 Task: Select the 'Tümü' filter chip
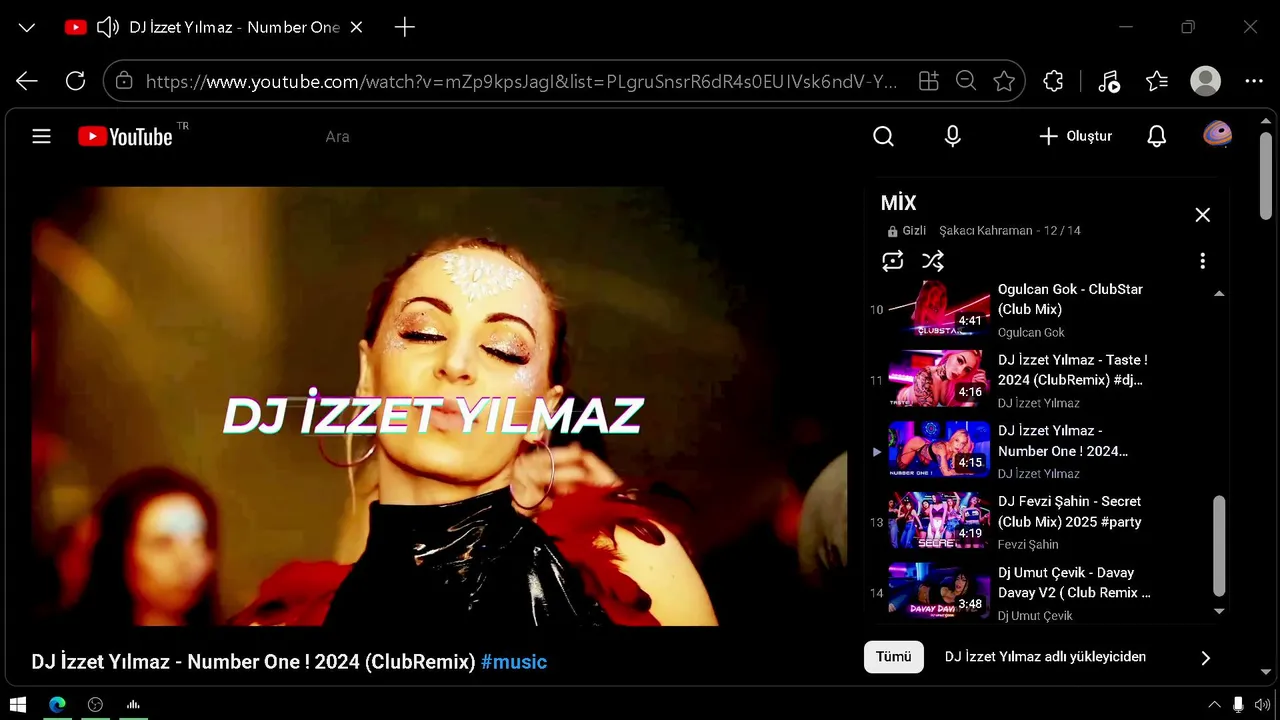(894, 657)
